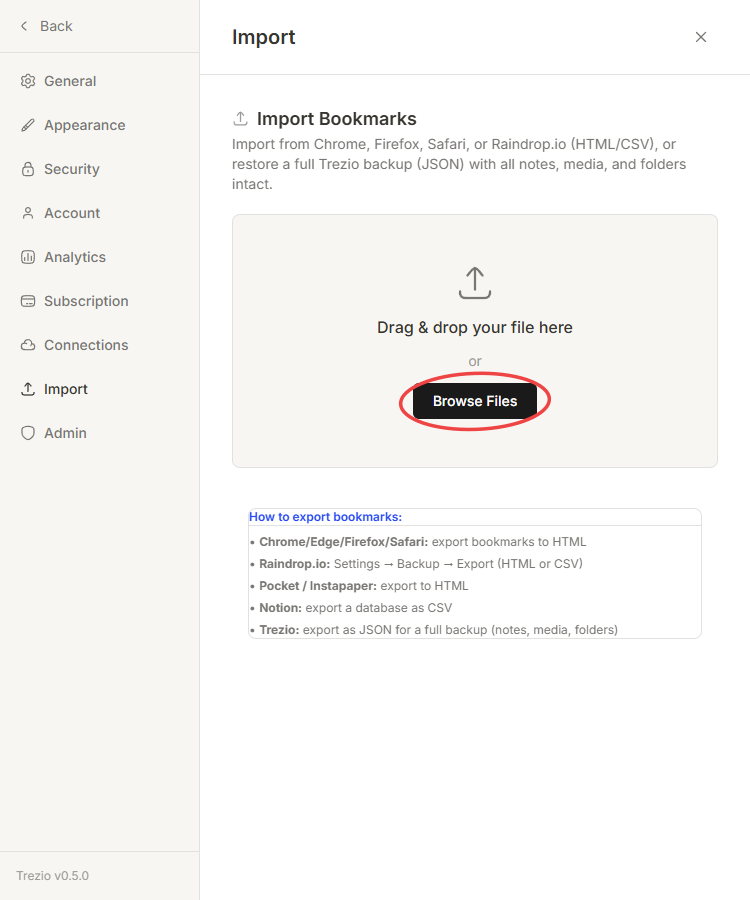Screen dimensions: 750x900
Task: Click the large upload arrow in drop zone
Action: coord(475,282)
